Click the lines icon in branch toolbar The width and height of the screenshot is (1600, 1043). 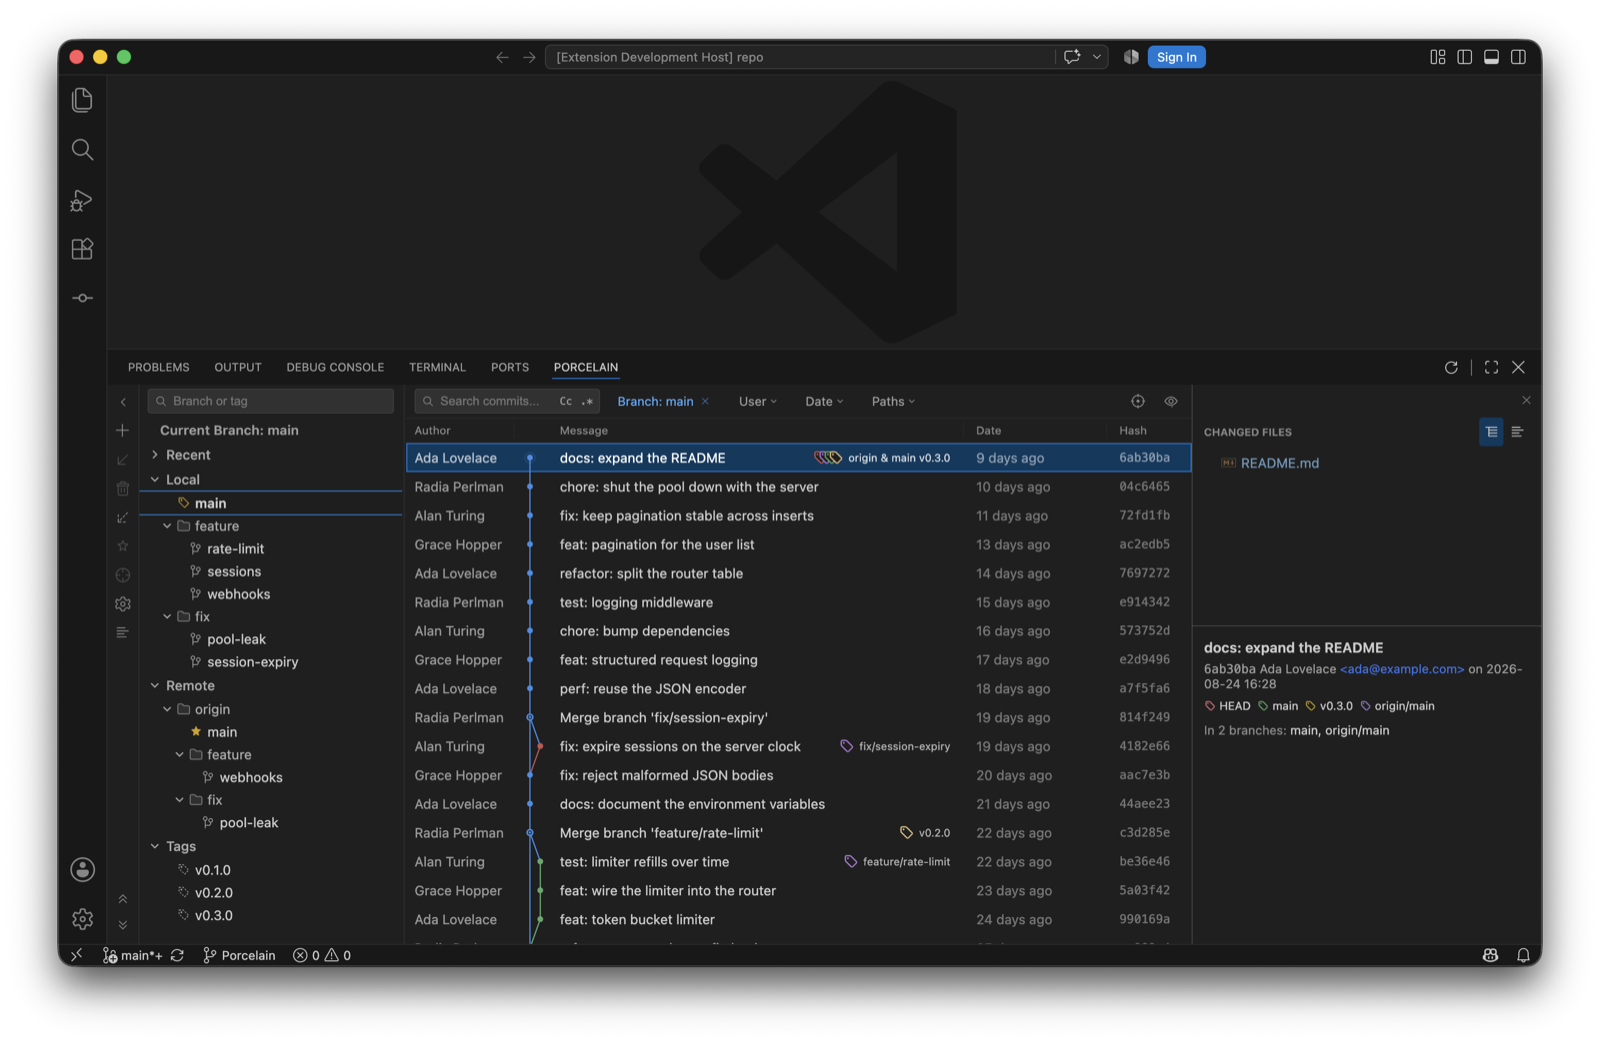123,632
